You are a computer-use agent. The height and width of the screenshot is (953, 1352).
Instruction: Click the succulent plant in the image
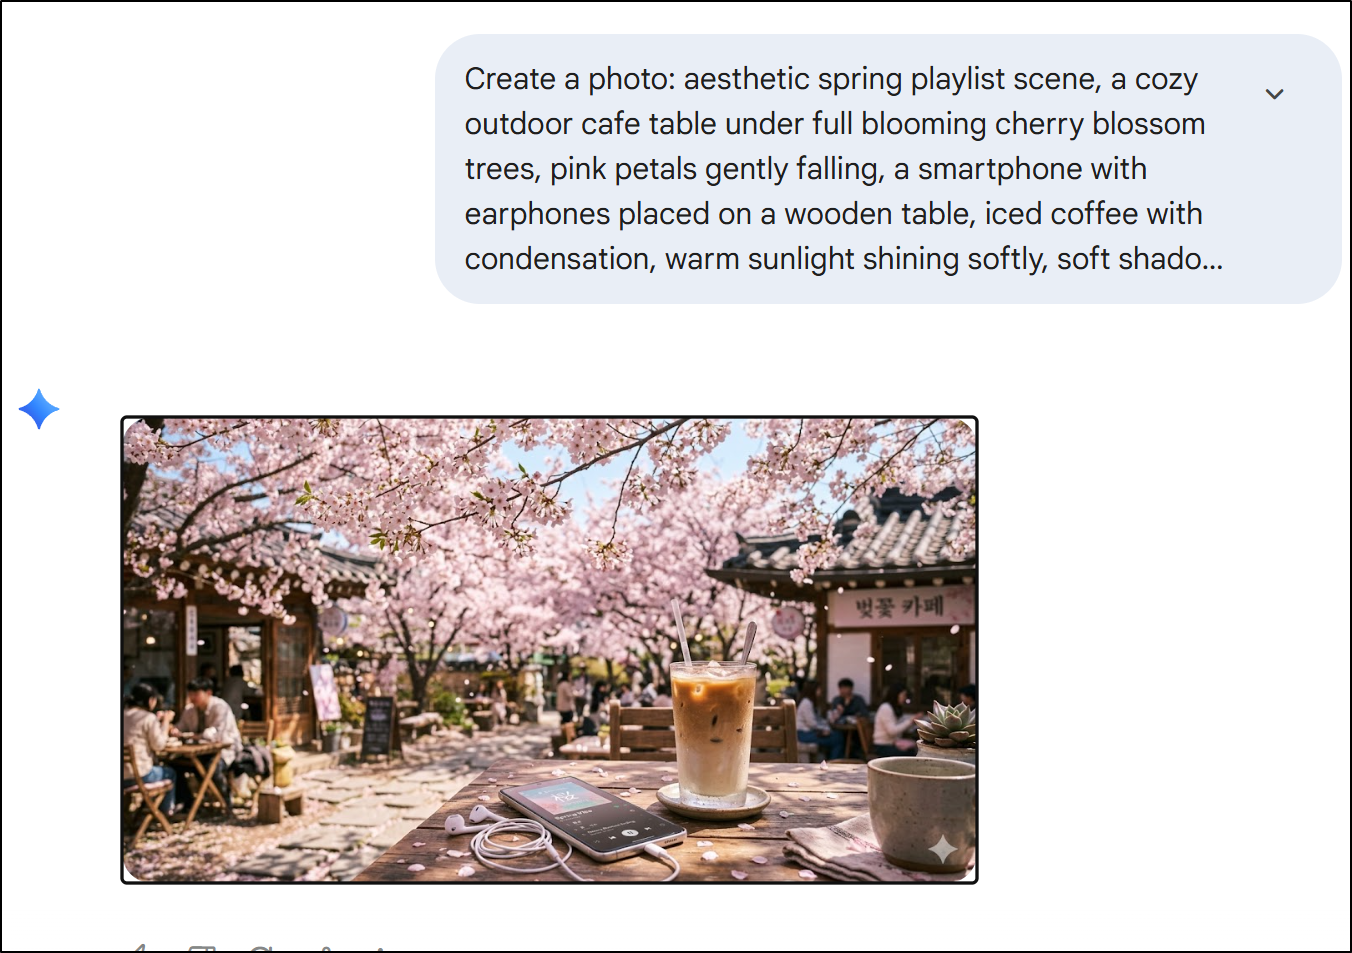coord(946,724)
